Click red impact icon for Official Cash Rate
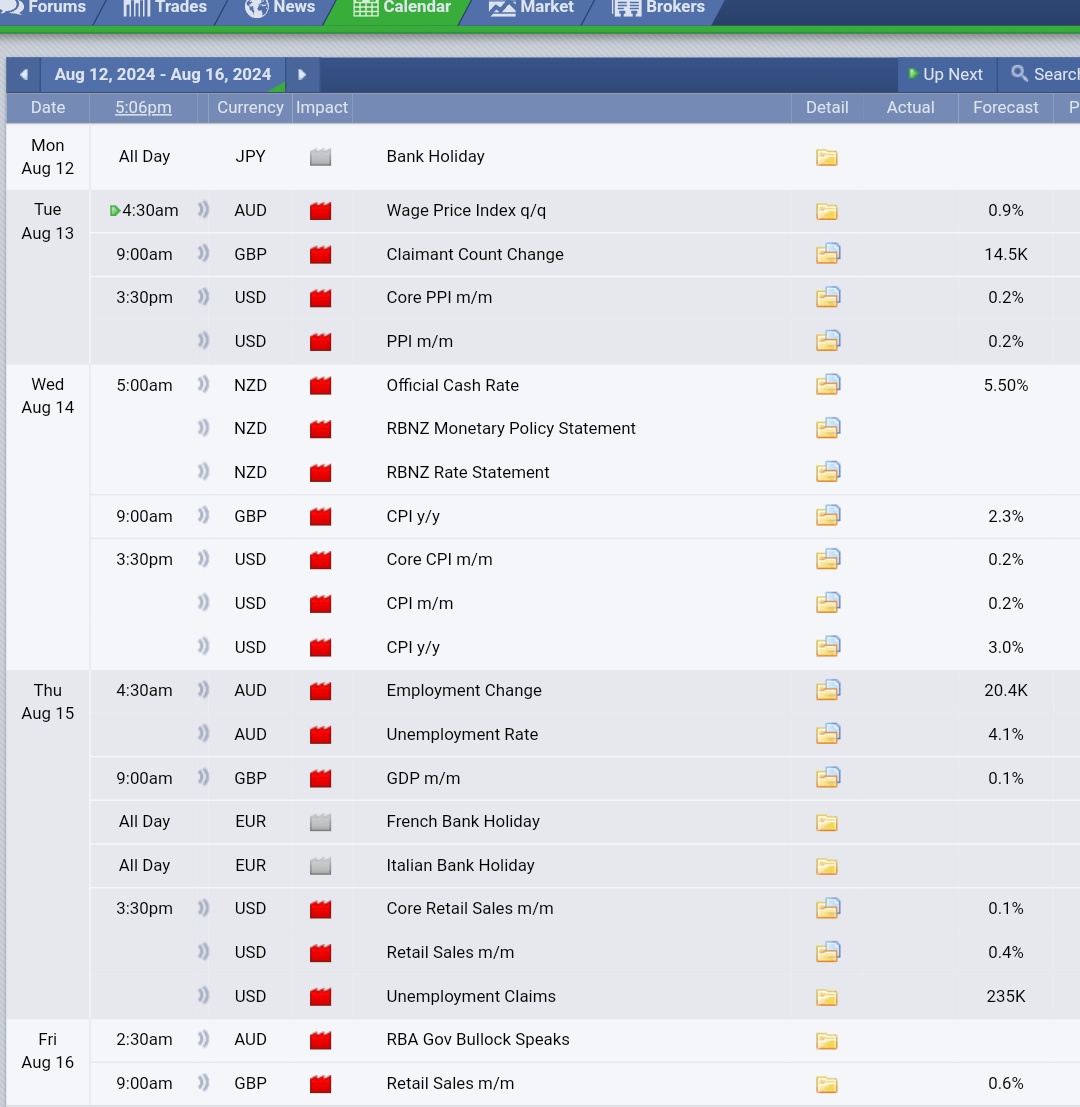 (x=320, y=385)
